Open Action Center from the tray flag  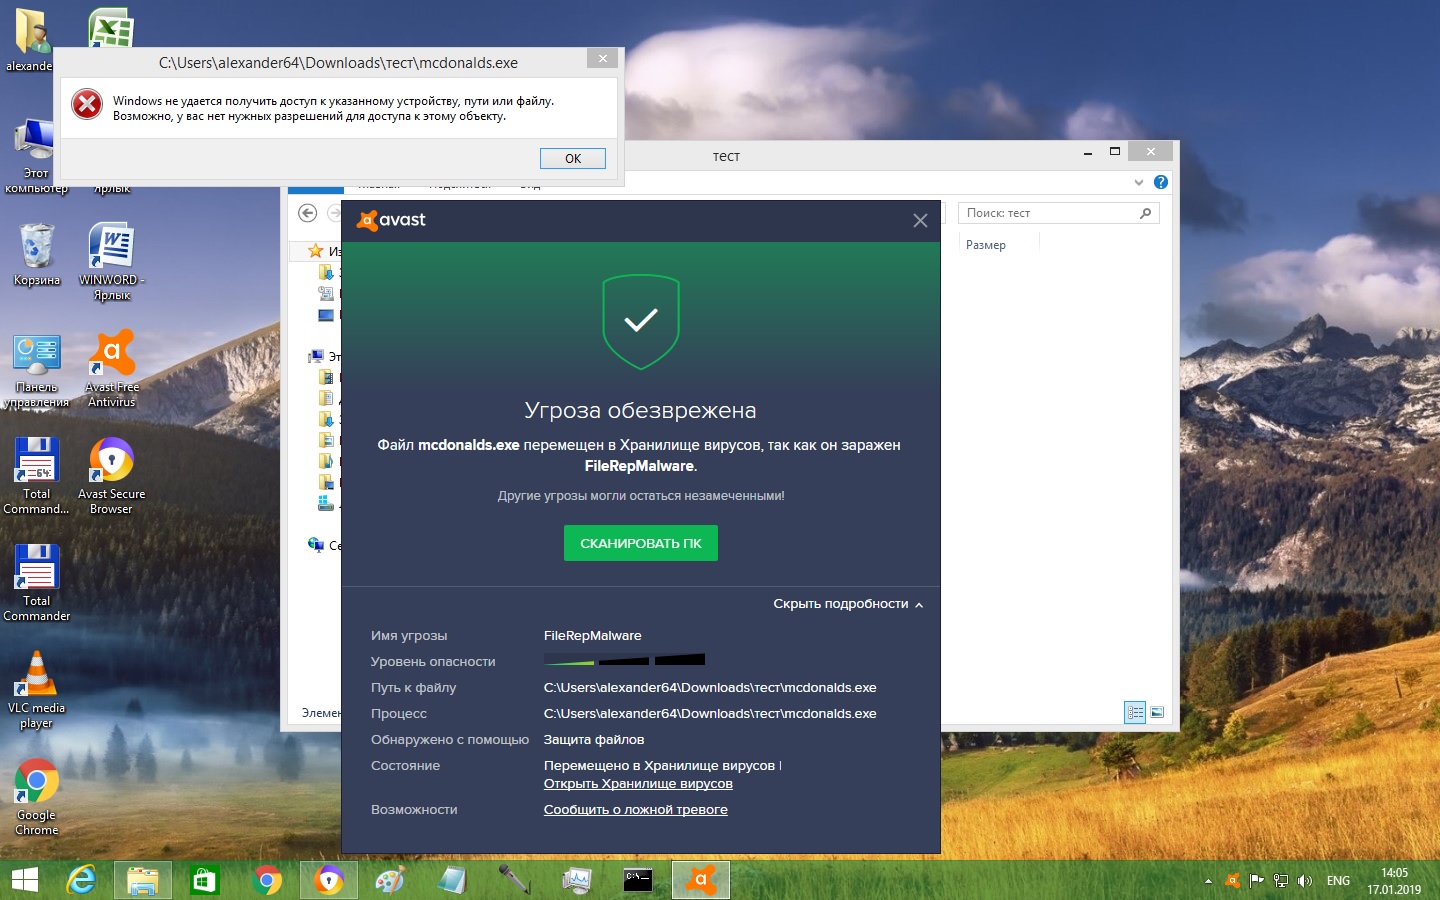[1257, 881]
